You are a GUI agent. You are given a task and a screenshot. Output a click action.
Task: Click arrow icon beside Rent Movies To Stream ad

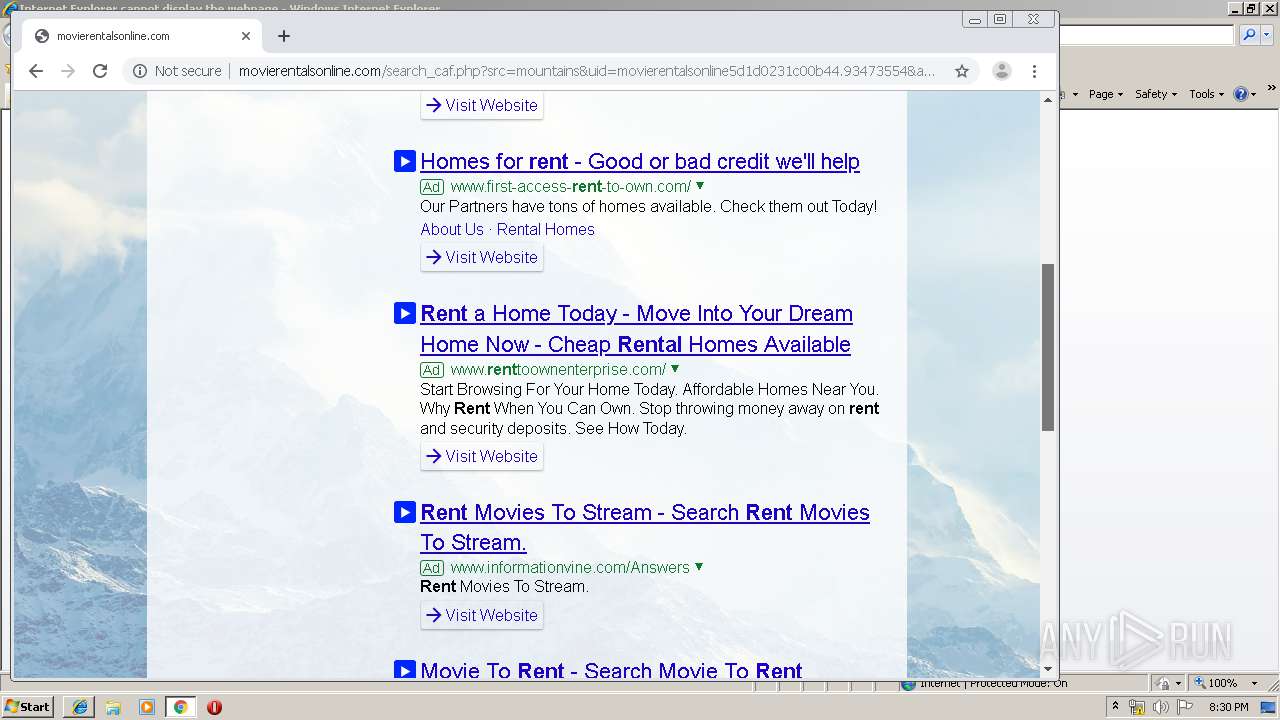[x=405, y=512]
